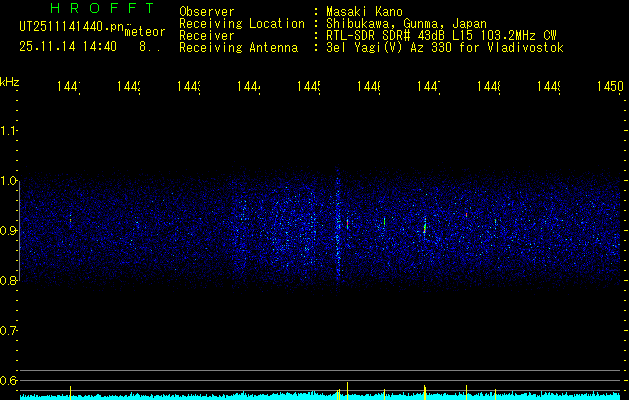Click the Observer label
Image resolution: width=629 pixels, height=400 pixels.
pos(207,12)
